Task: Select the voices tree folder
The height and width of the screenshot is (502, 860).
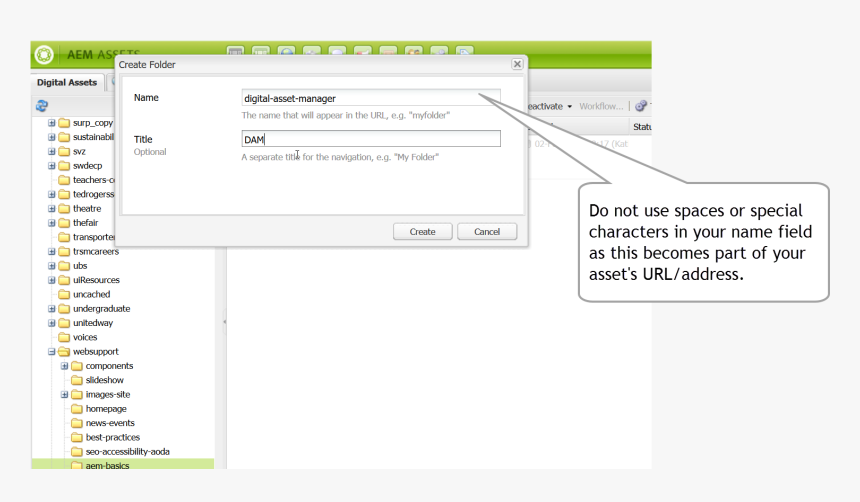Action: coord(85,337)
